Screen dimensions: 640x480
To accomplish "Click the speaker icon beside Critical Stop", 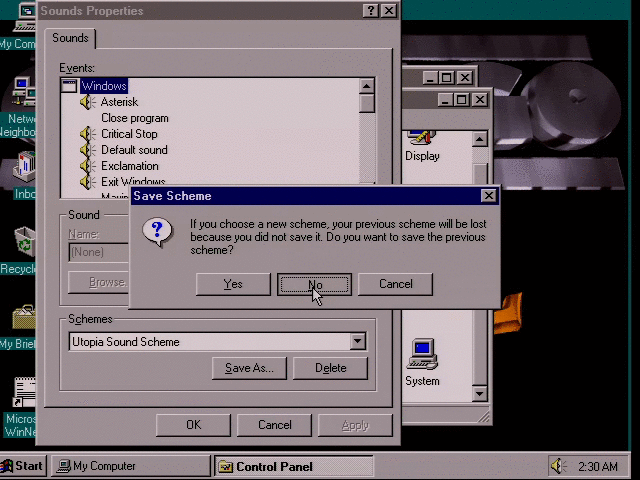I will [x=87, y=134].
